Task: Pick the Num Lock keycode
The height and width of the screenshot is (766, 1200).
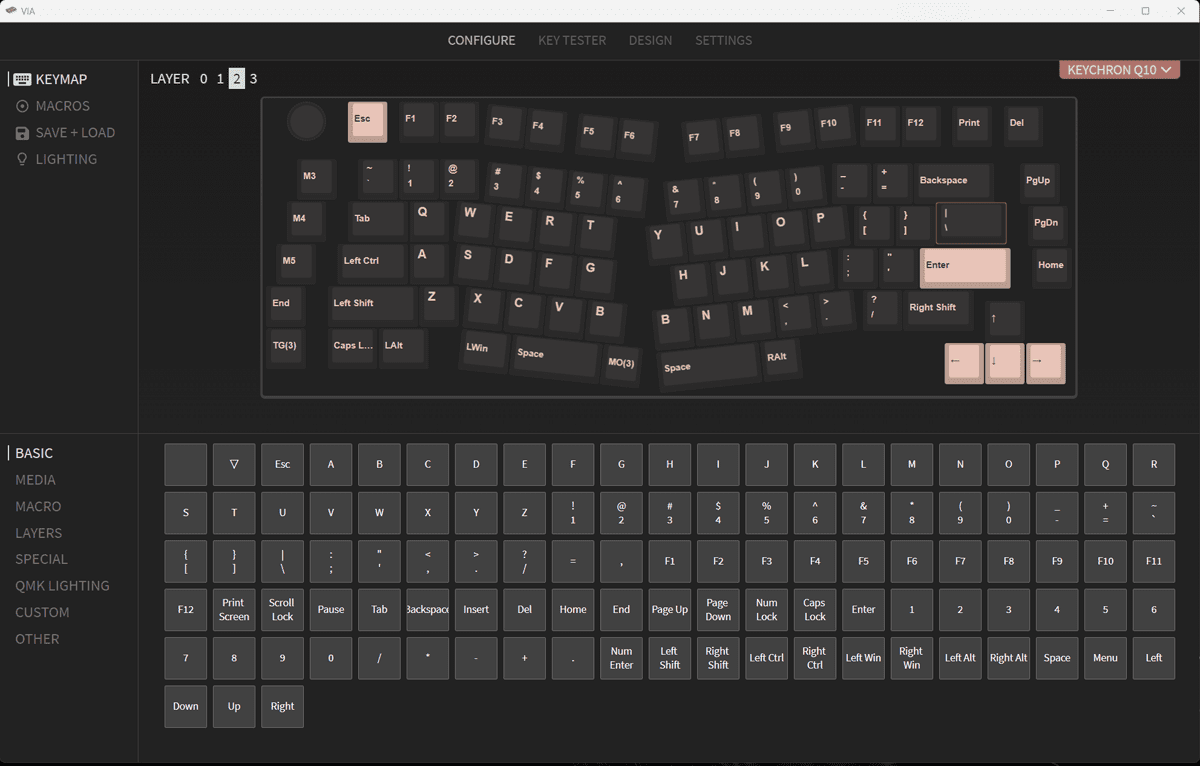Action: coord(767,610)
